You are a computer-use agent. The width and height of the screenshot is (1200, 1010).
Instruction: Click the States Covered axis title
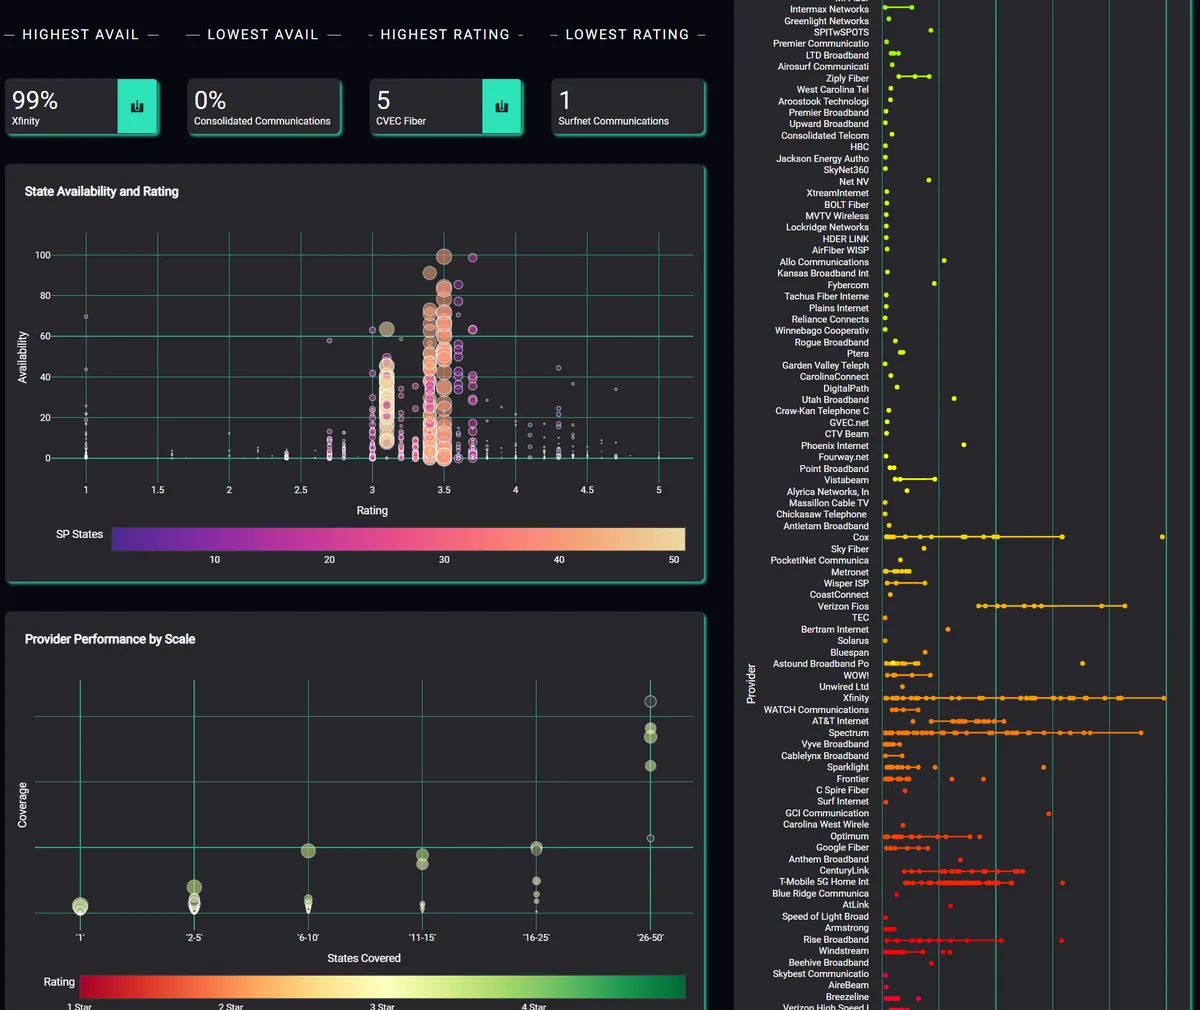coord(364,958)
